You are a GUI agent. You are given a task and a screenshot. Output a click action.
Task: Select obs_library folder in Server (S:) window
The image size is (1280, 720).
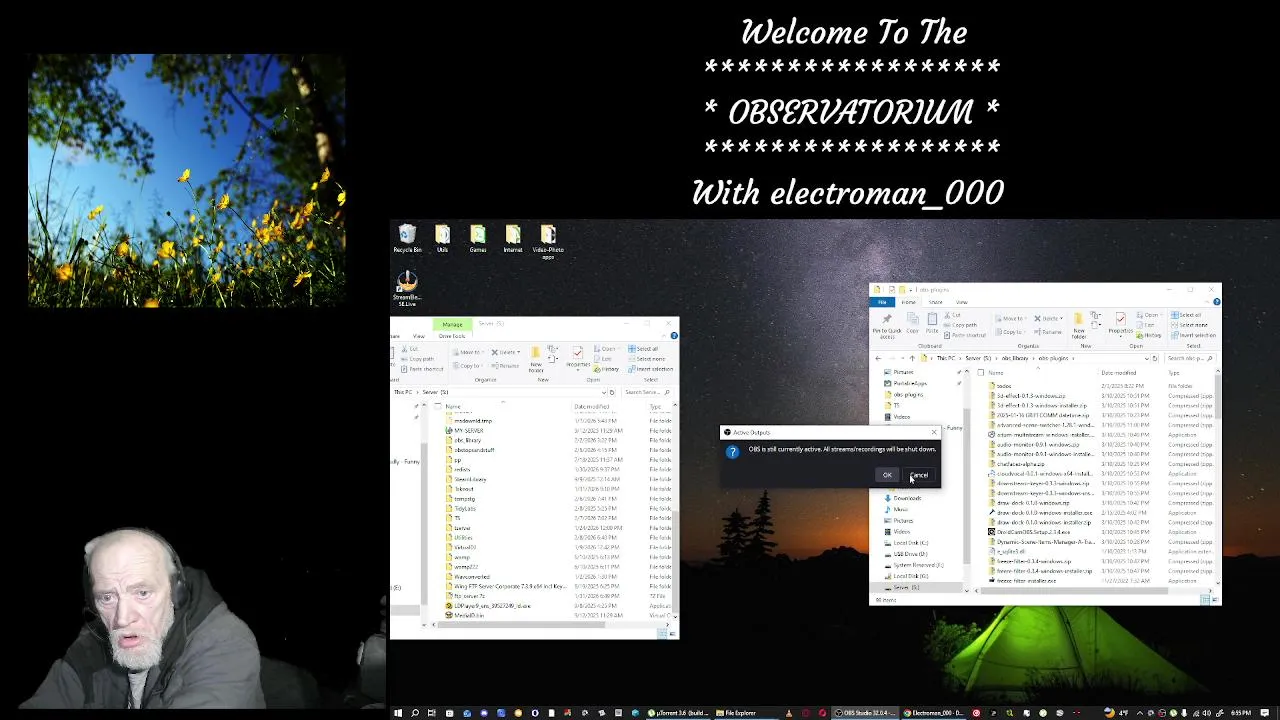(467, 440)
